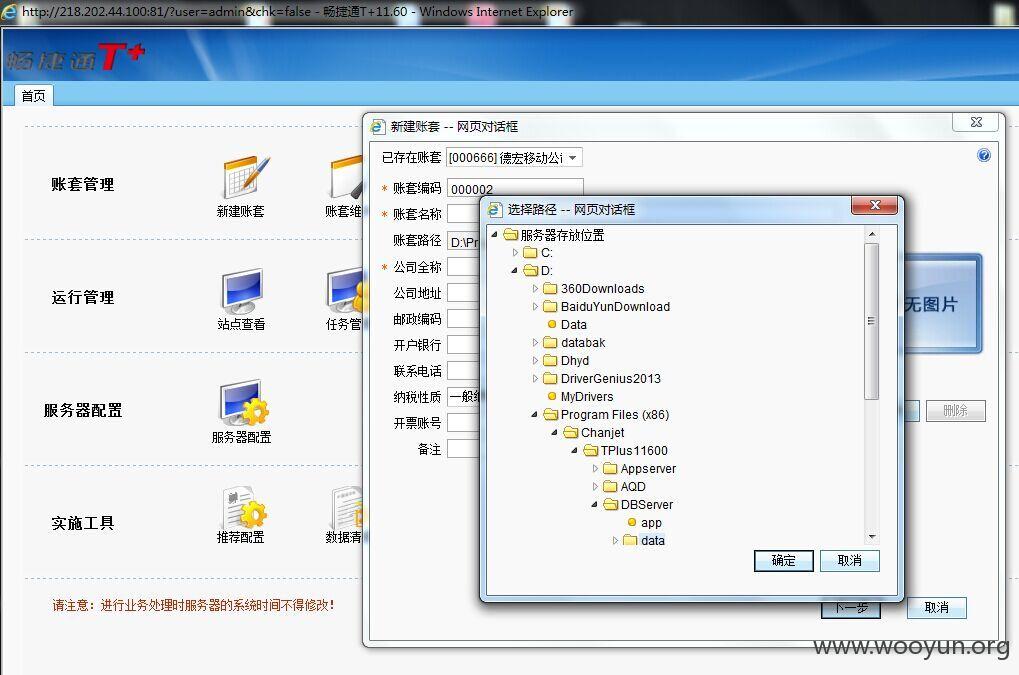Collapse the DBServer tree node
The width and height of the screenshot is (1019, 675).
pos(595,504)
